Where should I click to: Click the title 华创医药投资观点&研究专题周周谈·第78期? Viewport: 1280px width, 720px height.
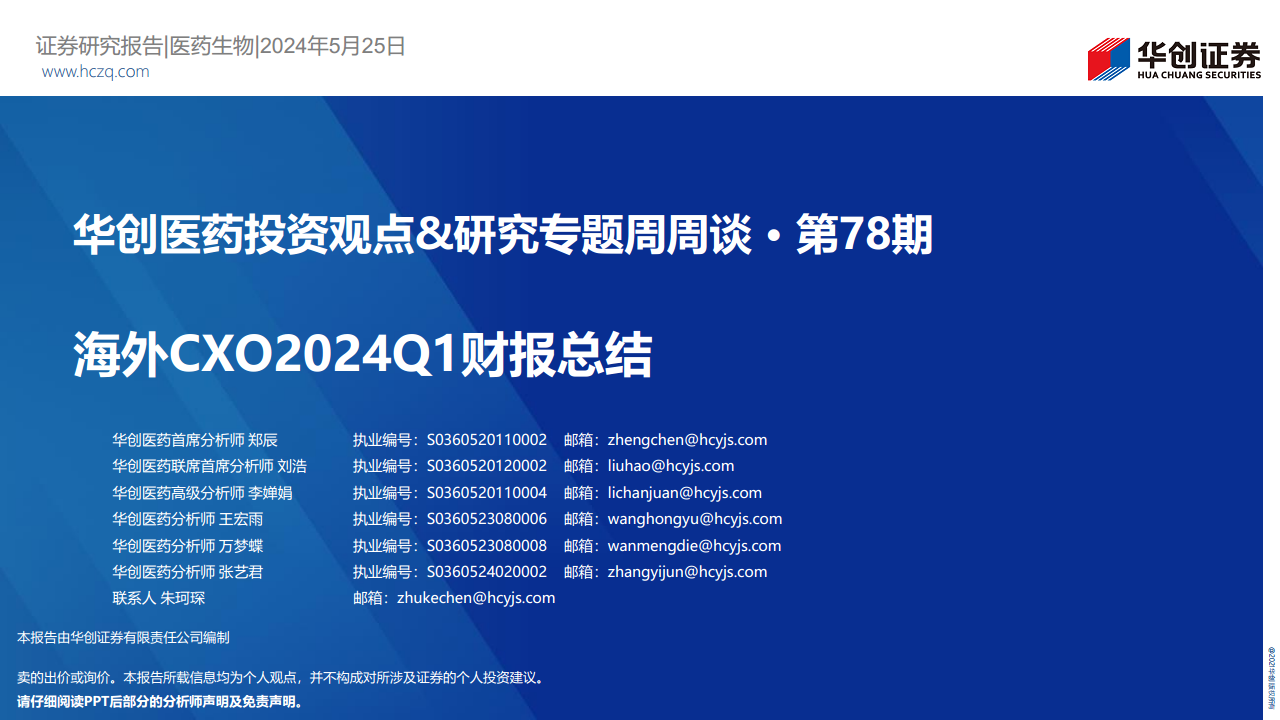(503, 236)
